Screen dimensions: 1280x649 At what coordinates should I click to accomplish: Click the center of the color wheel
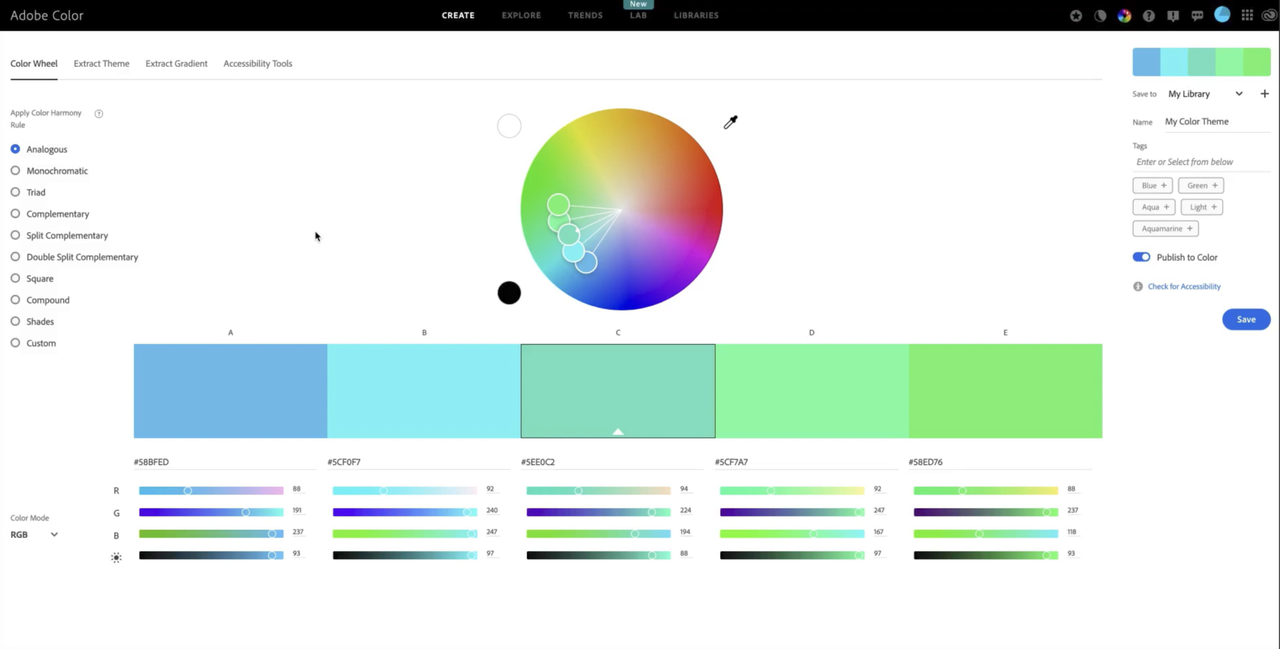tap(621, 209)
